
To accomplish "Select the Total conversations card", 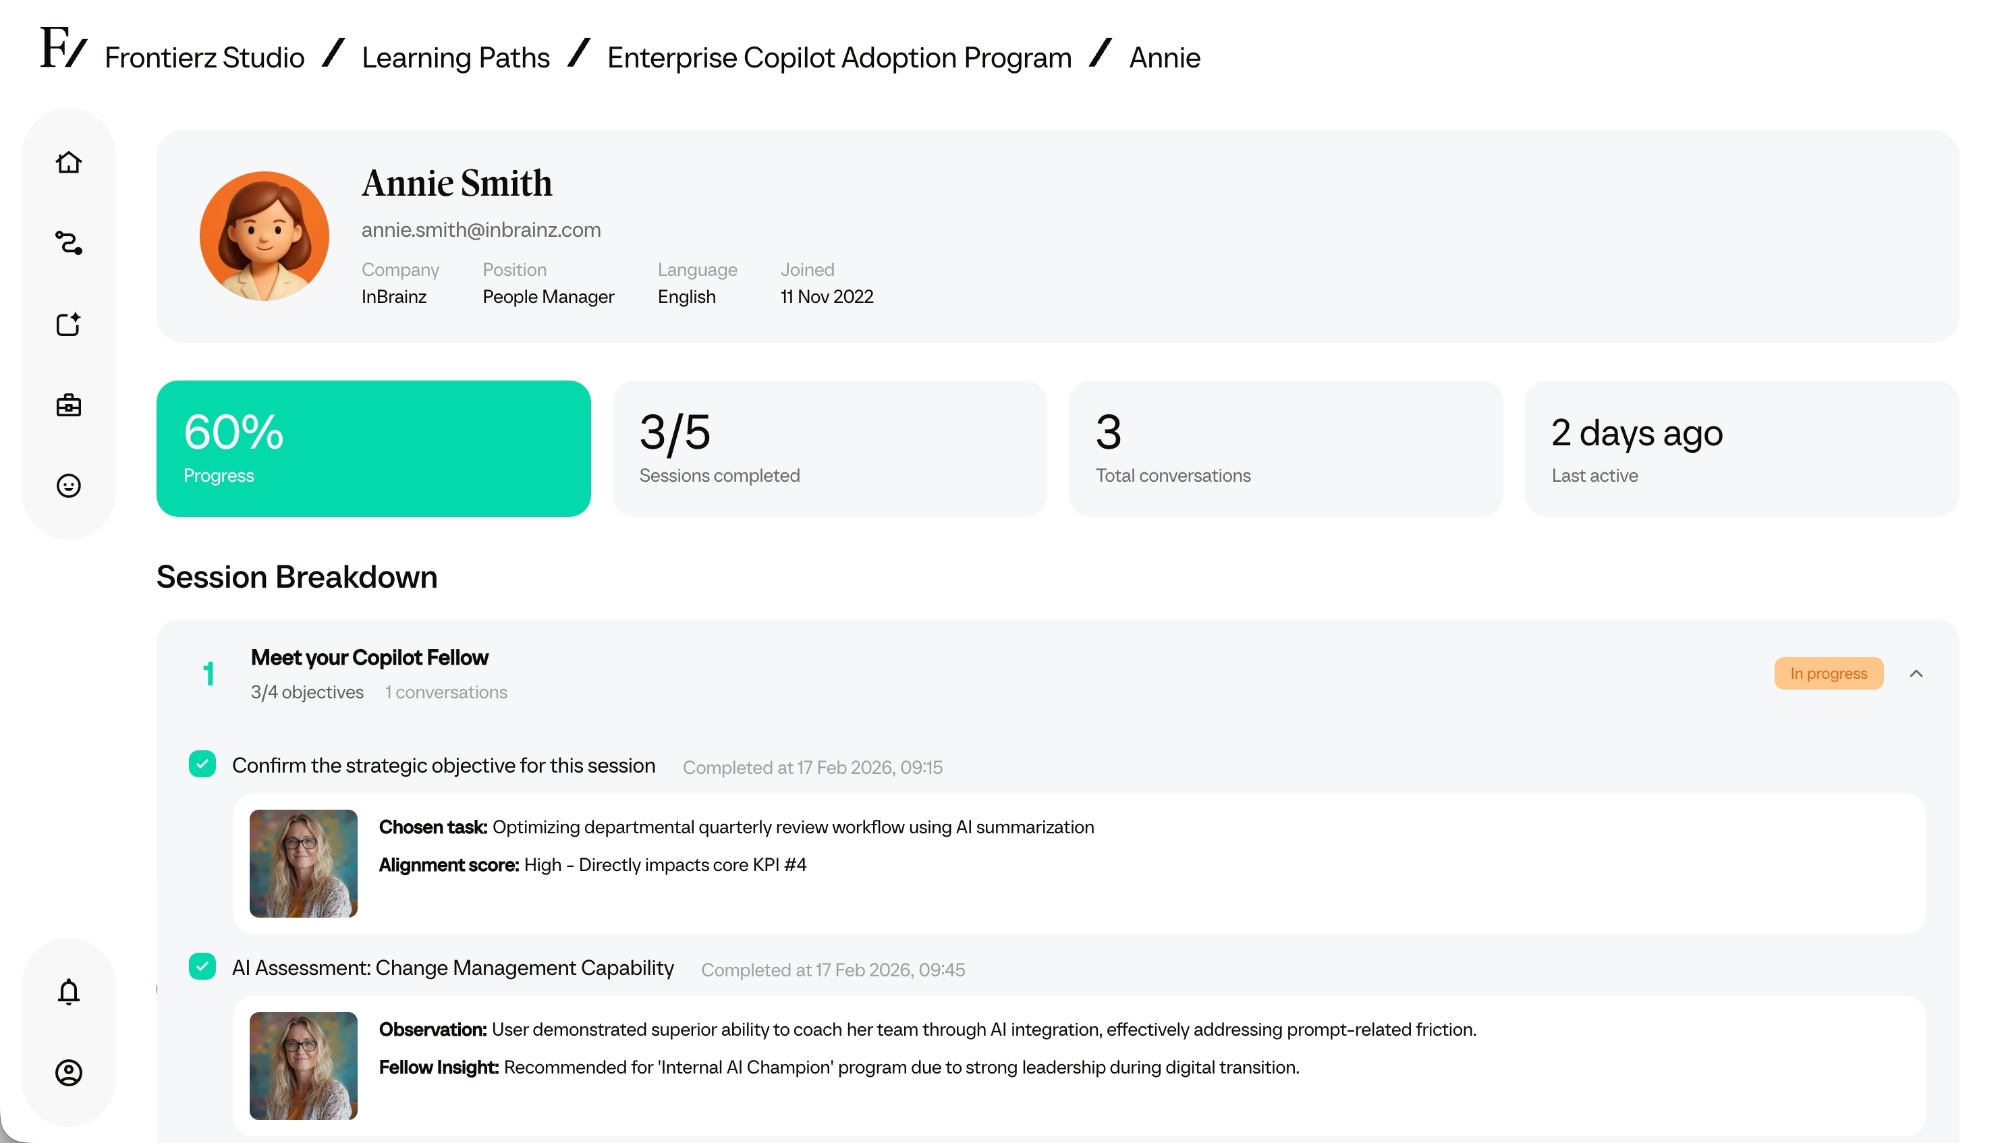I will coord(1284,448).
